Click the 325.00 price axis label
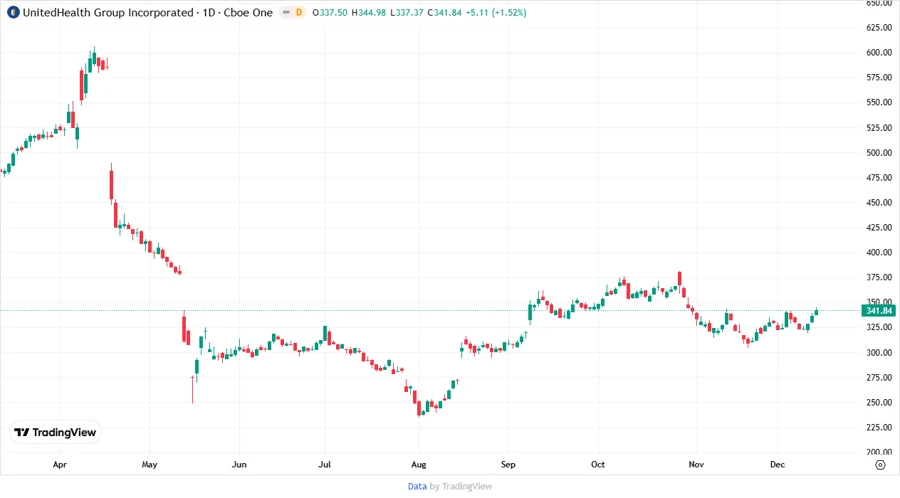The image size is (900, 498). click(879, 327)
